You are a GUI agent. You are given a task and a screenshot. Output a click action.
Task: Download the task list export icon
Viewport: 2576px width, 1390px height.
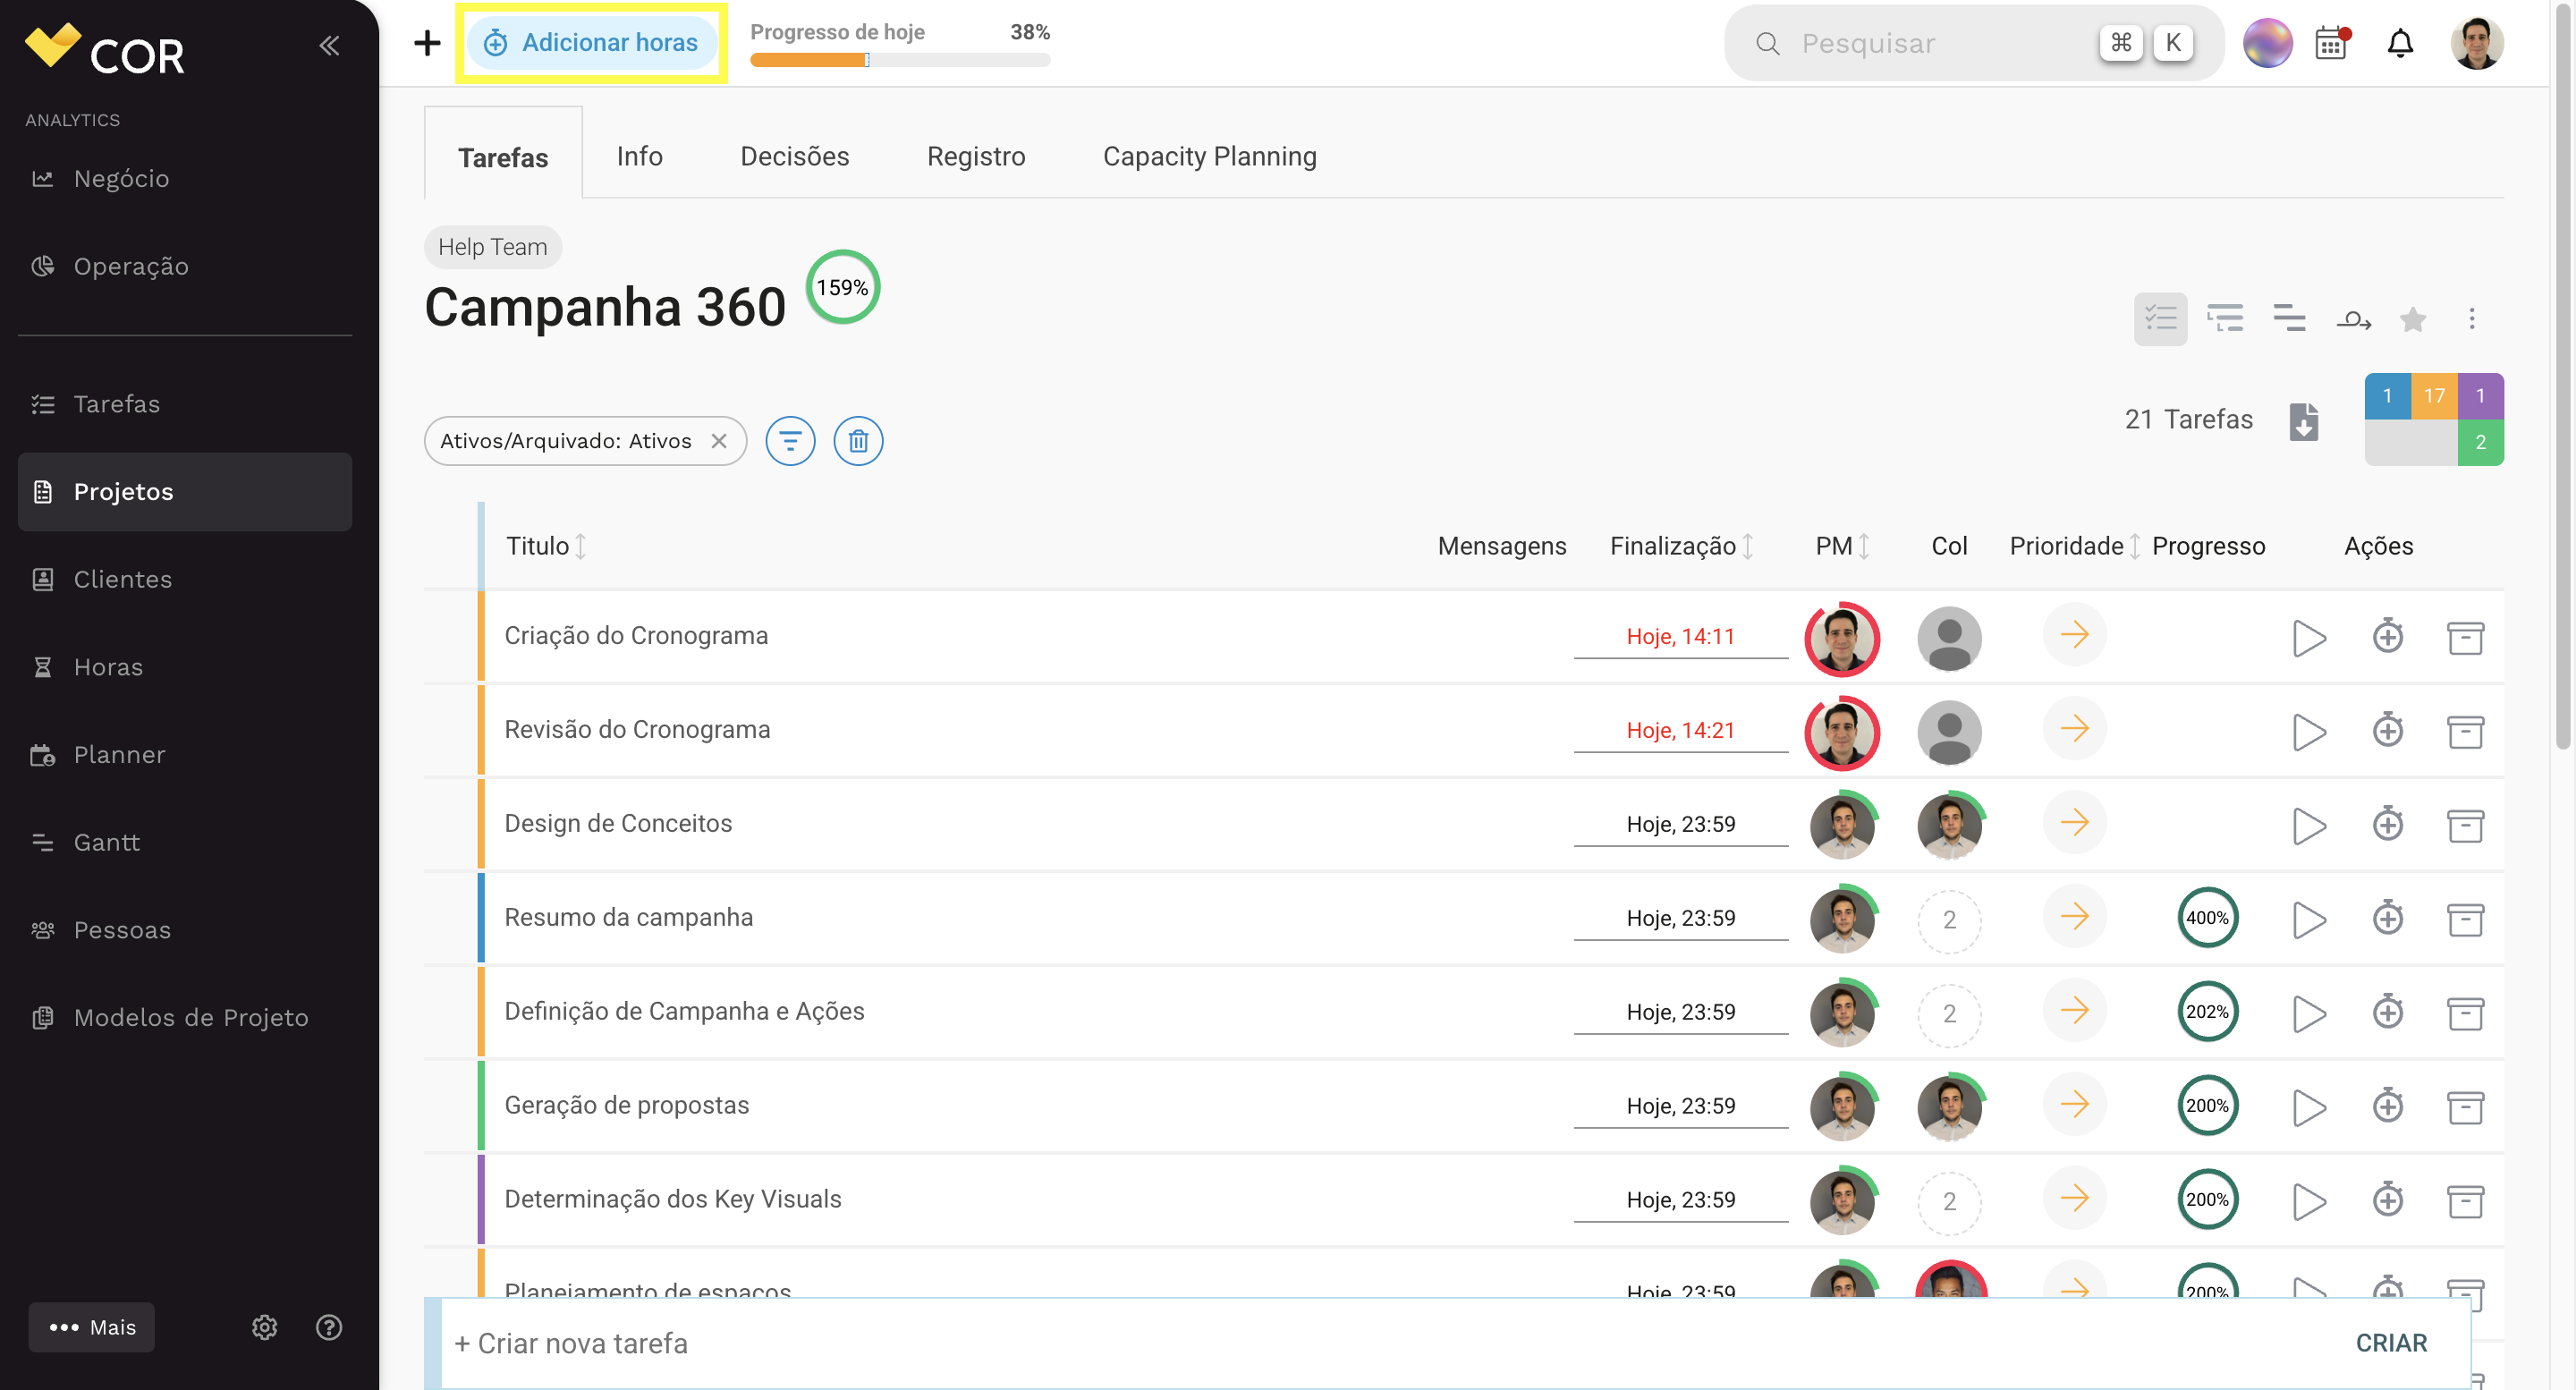pos(2304,421)
